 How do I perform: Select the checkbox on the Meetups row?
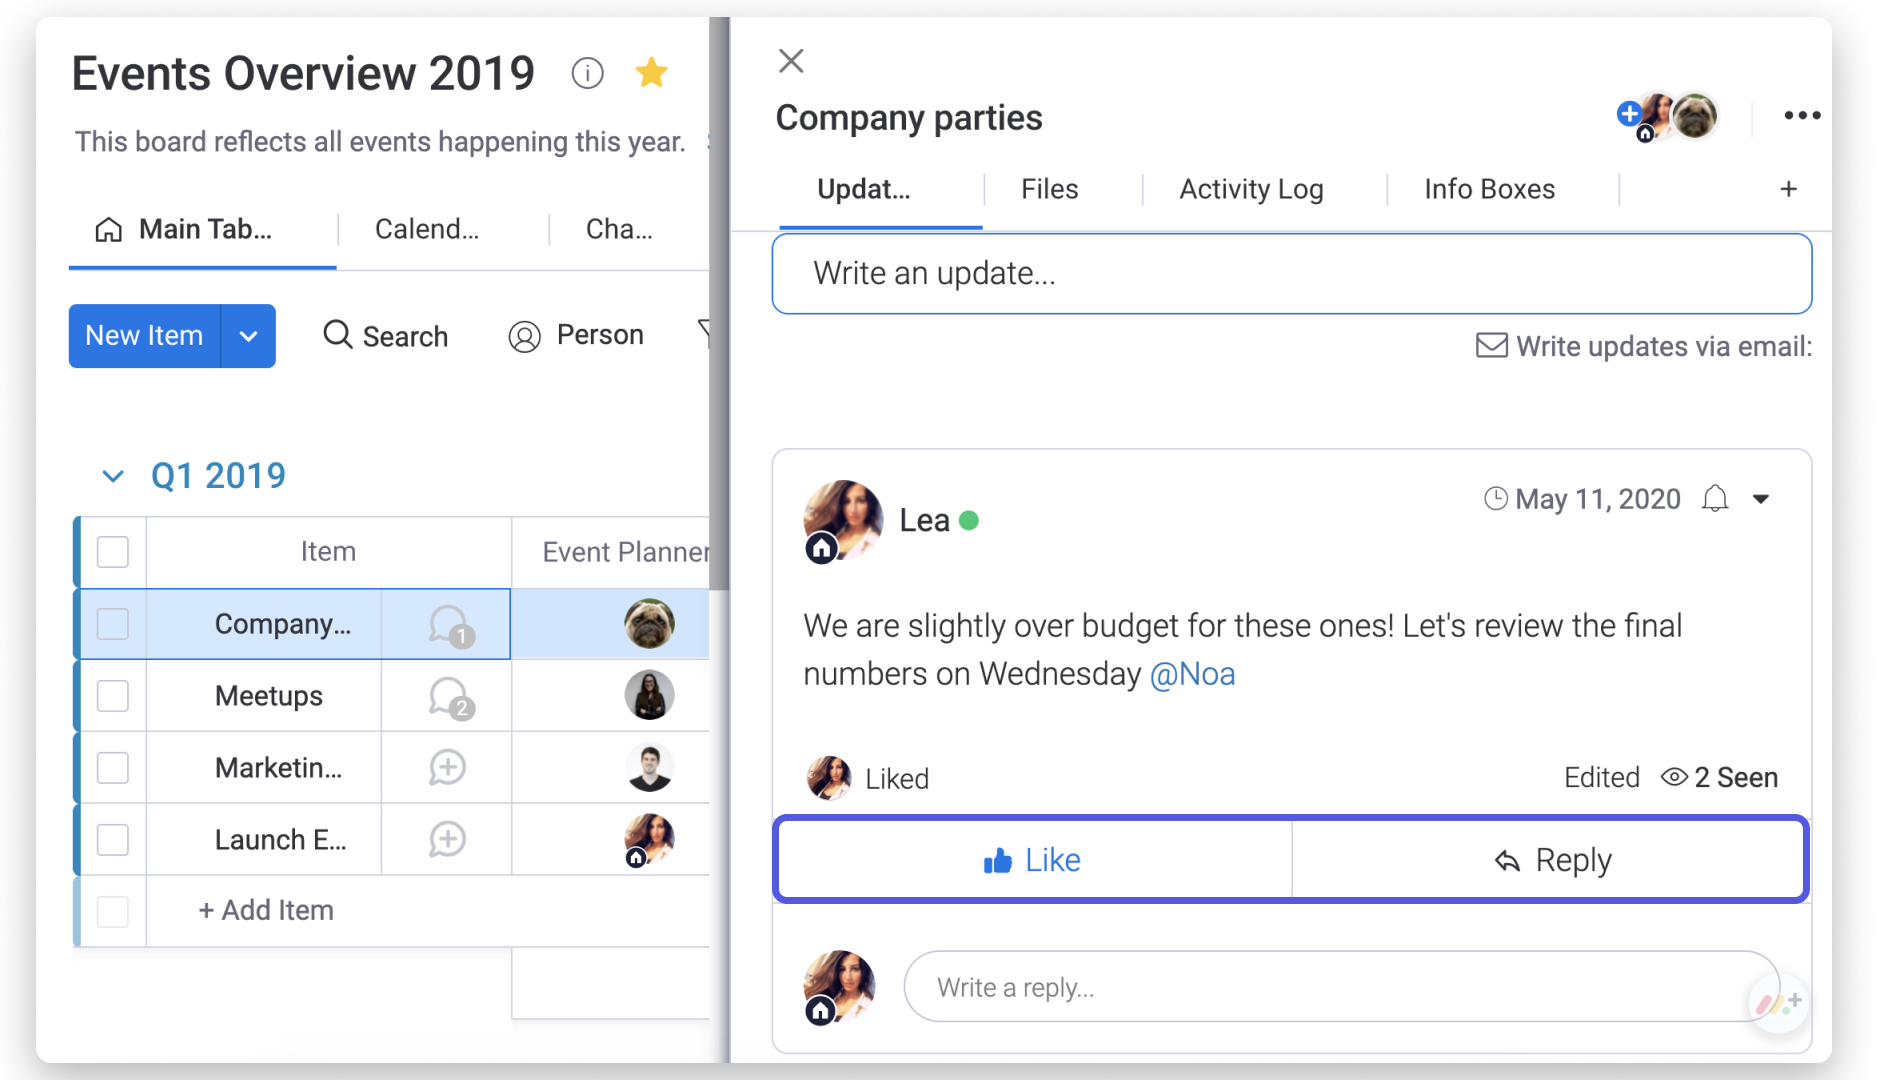coord(113,696)
